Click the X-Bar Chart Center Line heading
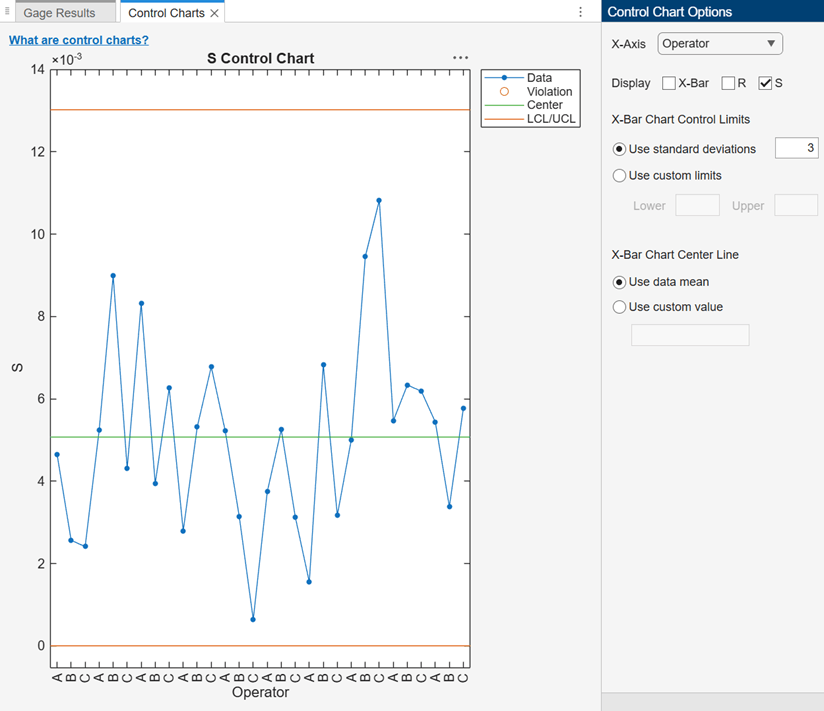This screenshot has height=711, width=824. click(675, 255)
